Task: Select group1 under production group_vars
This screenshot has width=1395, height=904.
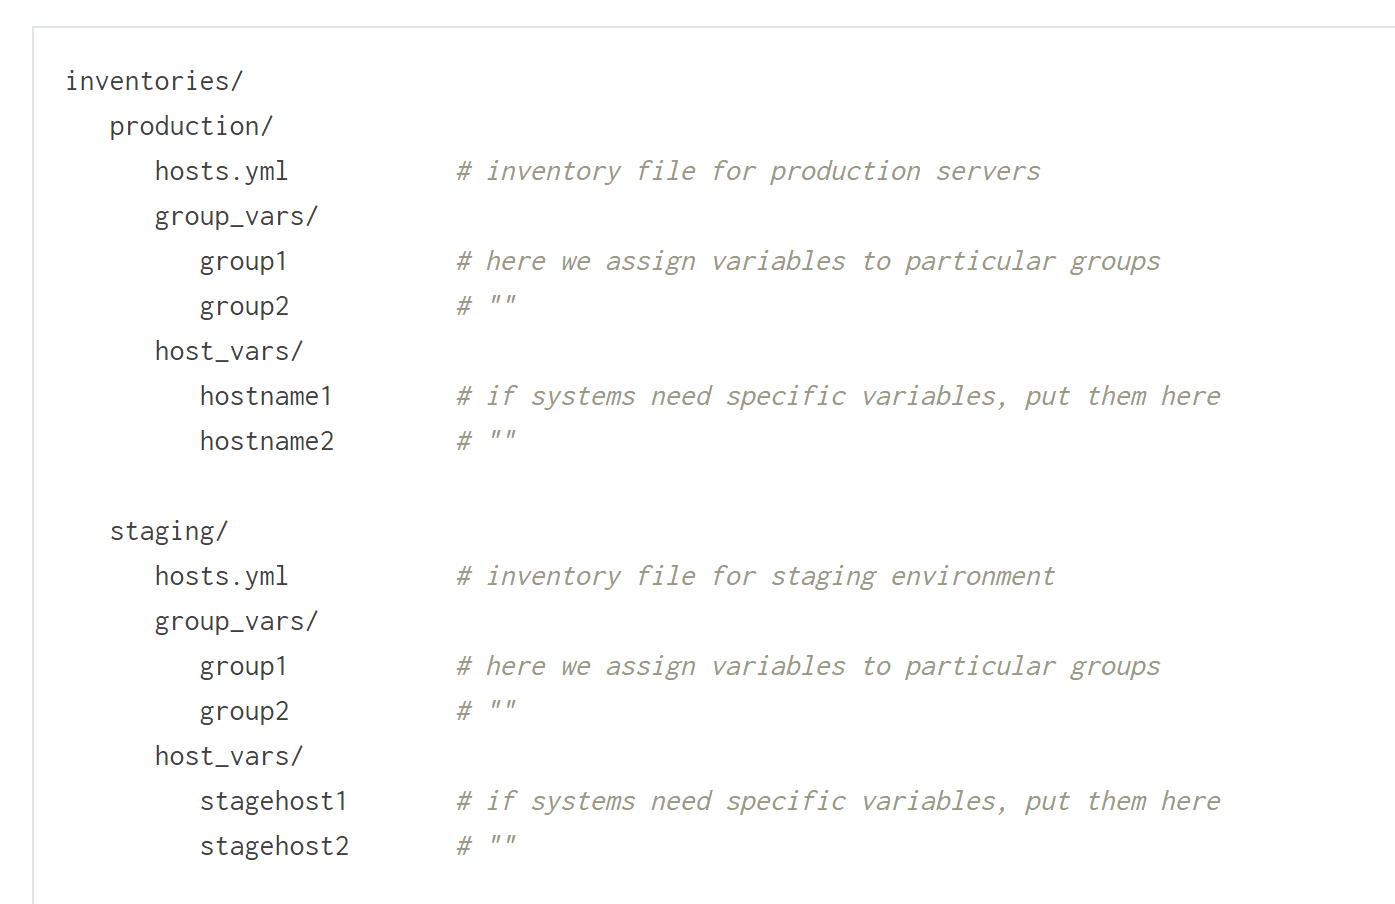Action: [x=243, y=260]
